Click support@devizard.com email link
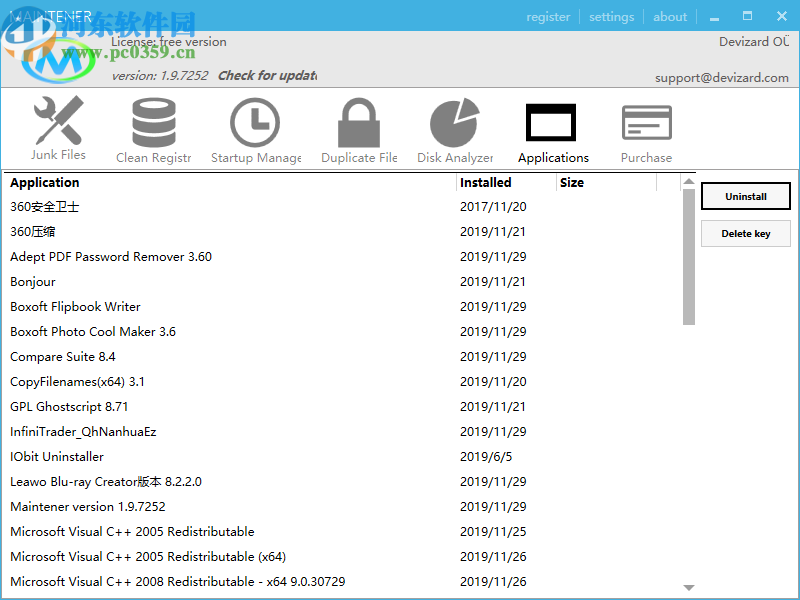This screenshot has height=600, width=800. pos(721,78)
